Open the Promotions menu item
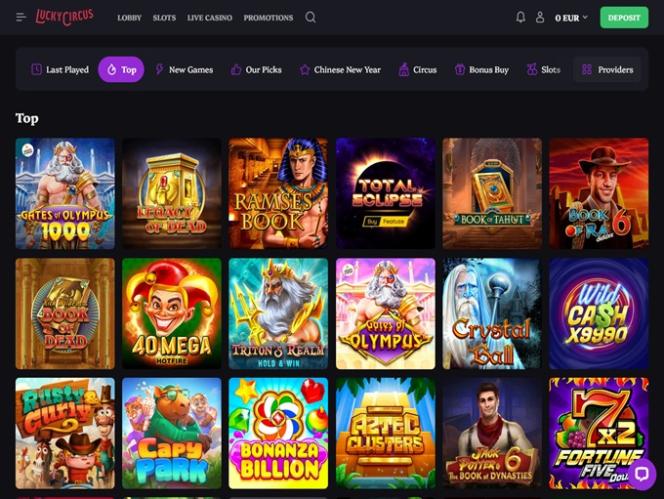 268,18
